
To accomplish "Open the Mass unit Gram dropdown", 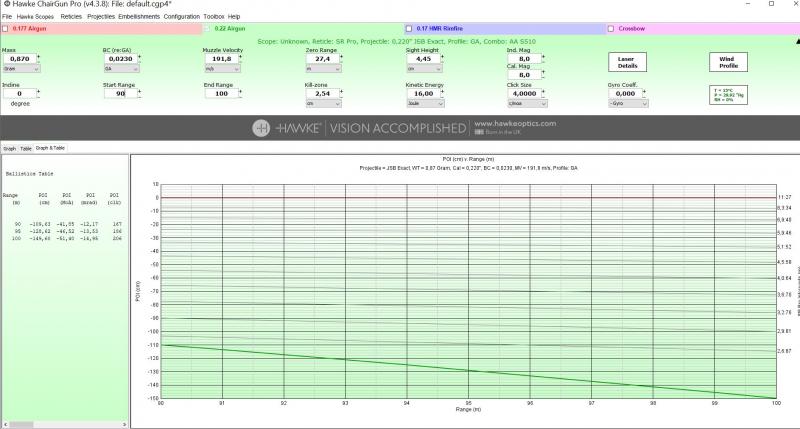I will (20, 70).
